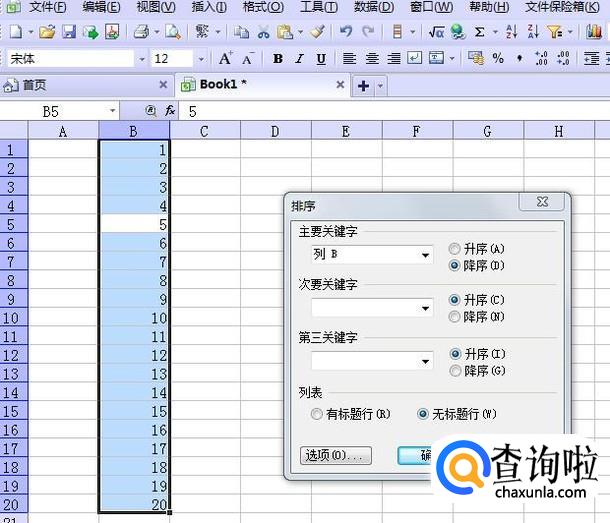Open the font size 12 dropdown
This screenshot has height=523, width=610.
(201, 59)
